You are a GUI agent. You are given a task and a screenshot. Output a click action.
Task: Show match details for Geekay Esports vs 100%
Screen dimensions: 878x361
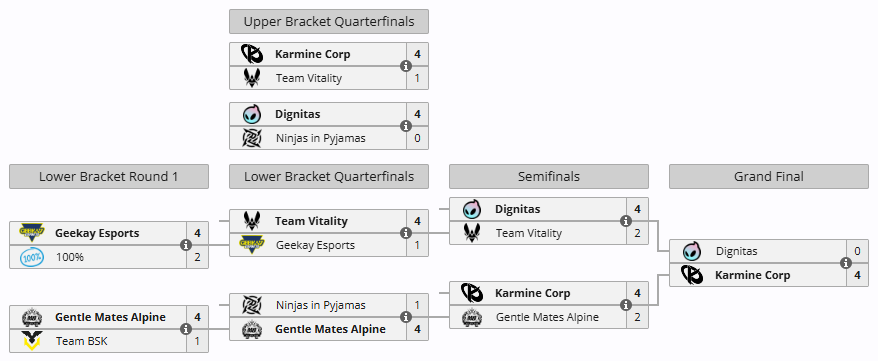(186, 245)
